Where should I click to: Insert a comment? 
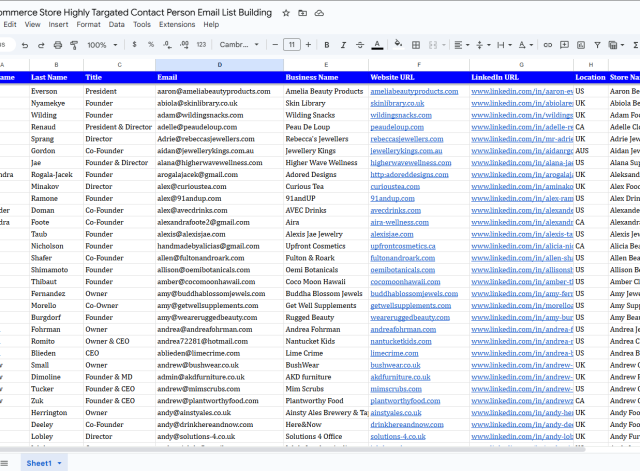coord(564,45)
